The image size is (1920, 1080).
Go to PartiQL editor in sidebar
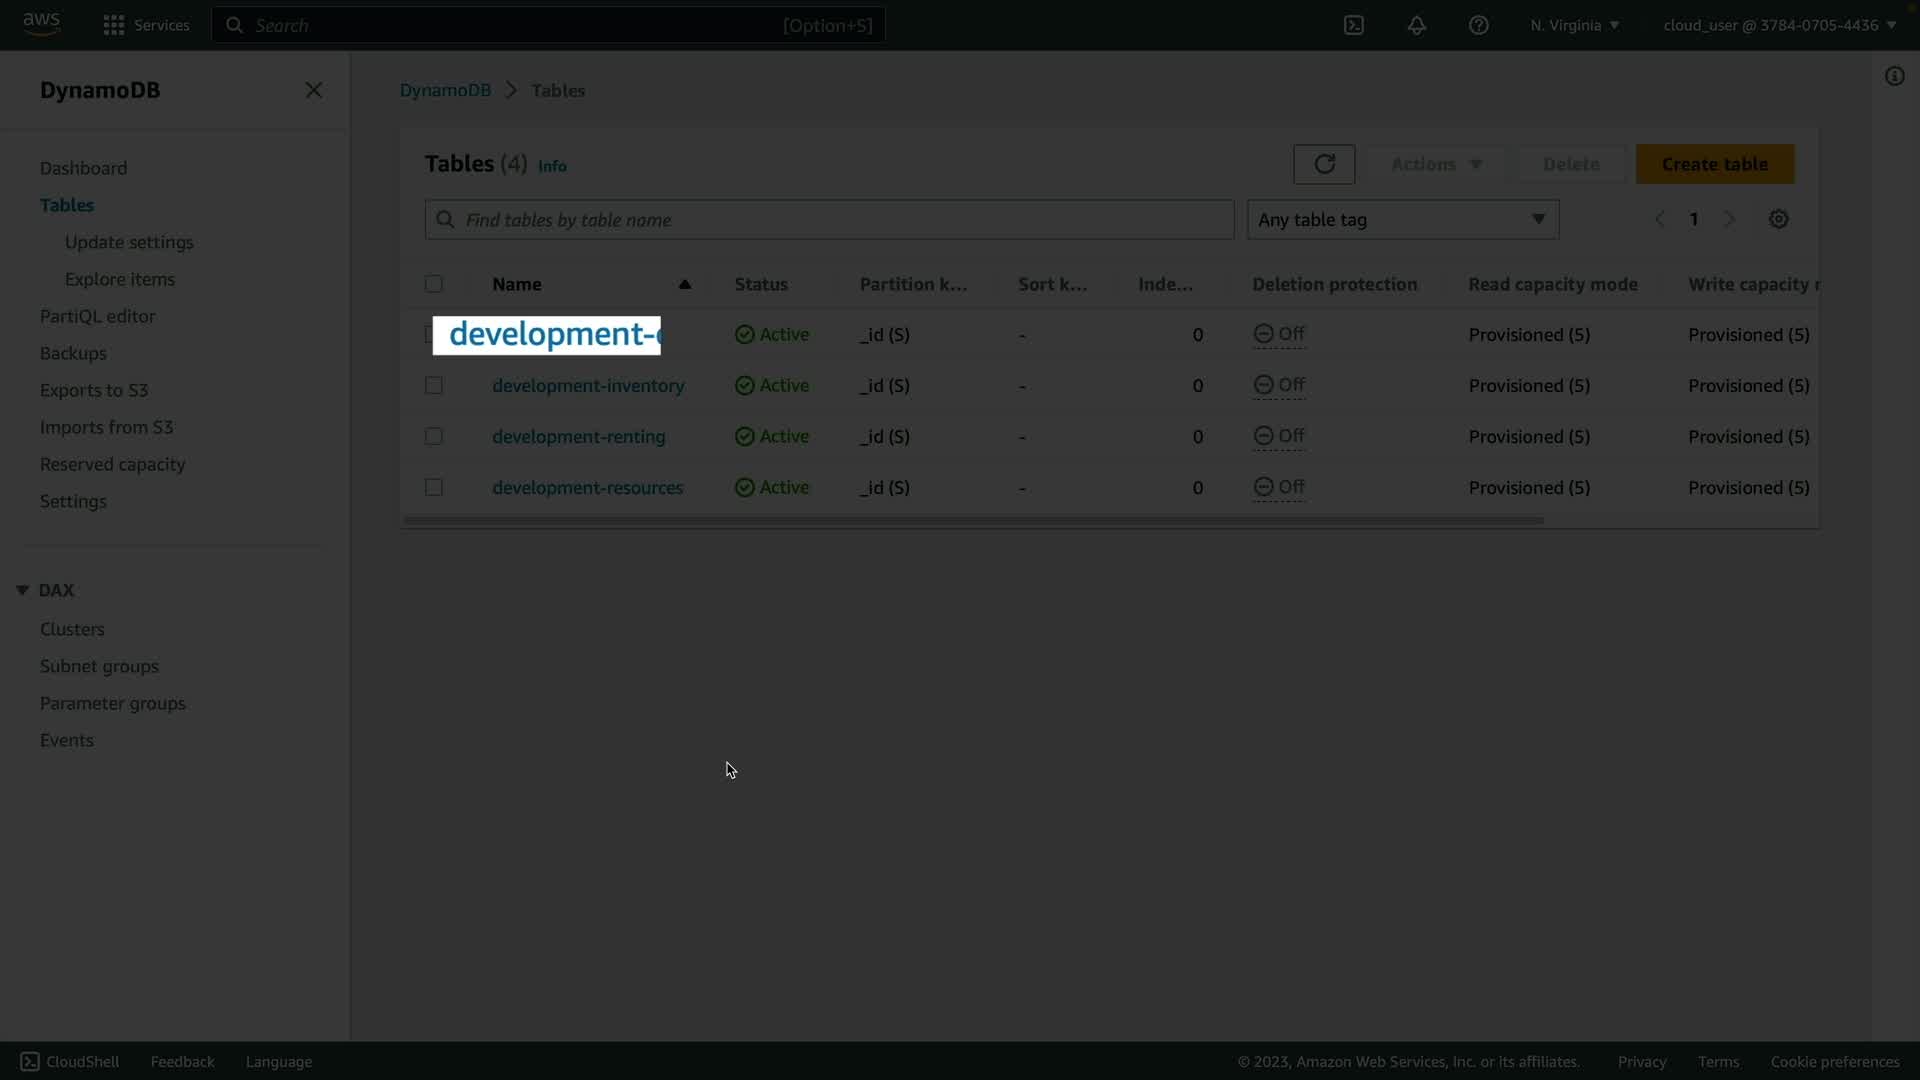click(97, 316)
